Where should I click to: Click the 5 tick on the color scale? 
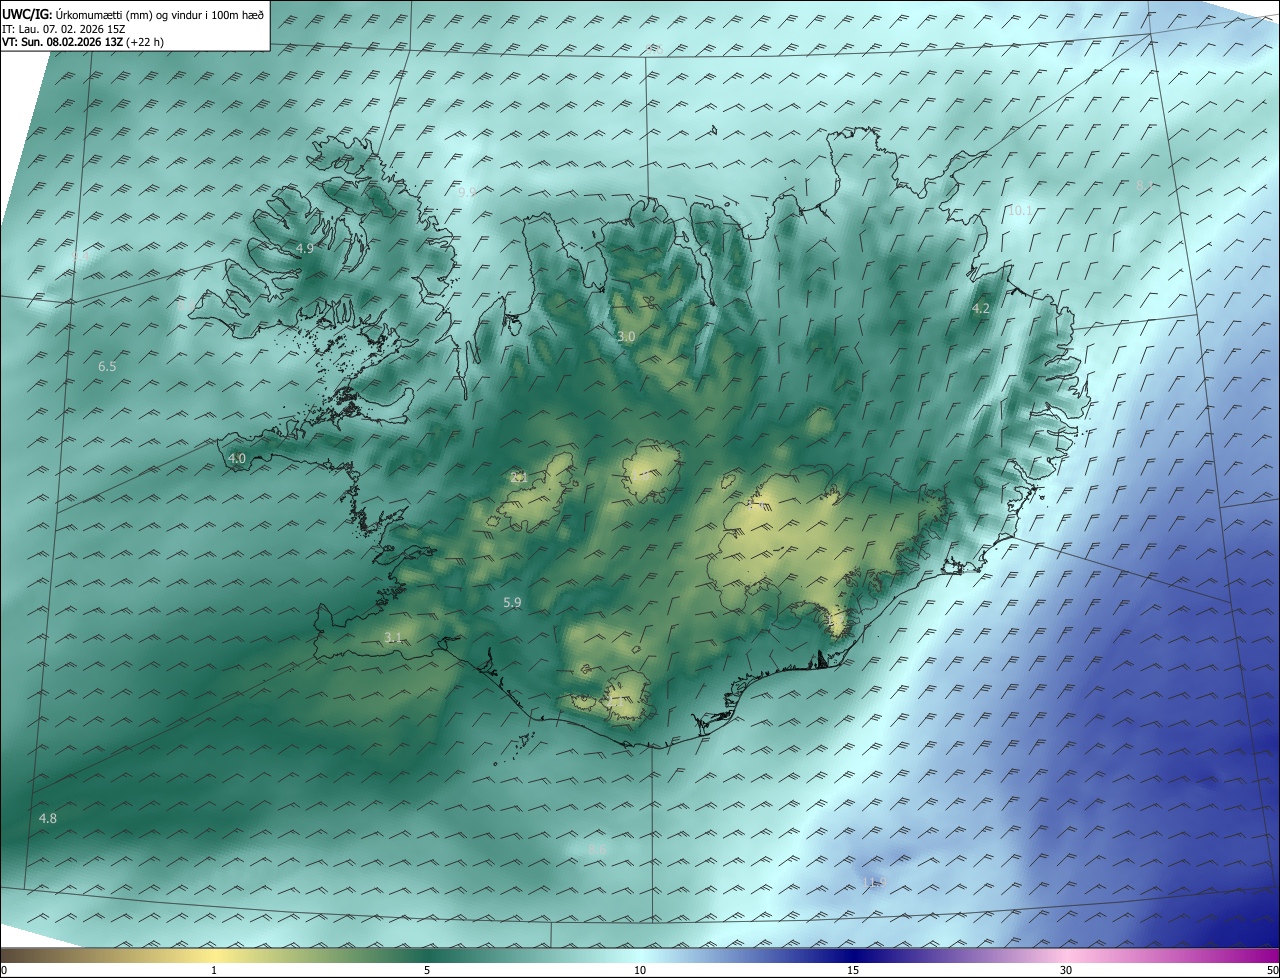coord(427,971)
